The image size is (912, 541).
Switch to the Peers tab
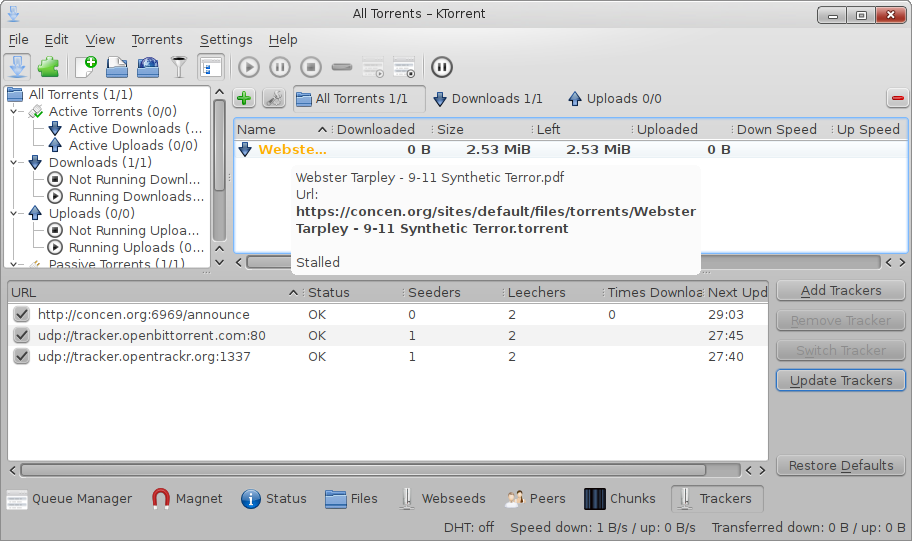click(x=535, y=499)
